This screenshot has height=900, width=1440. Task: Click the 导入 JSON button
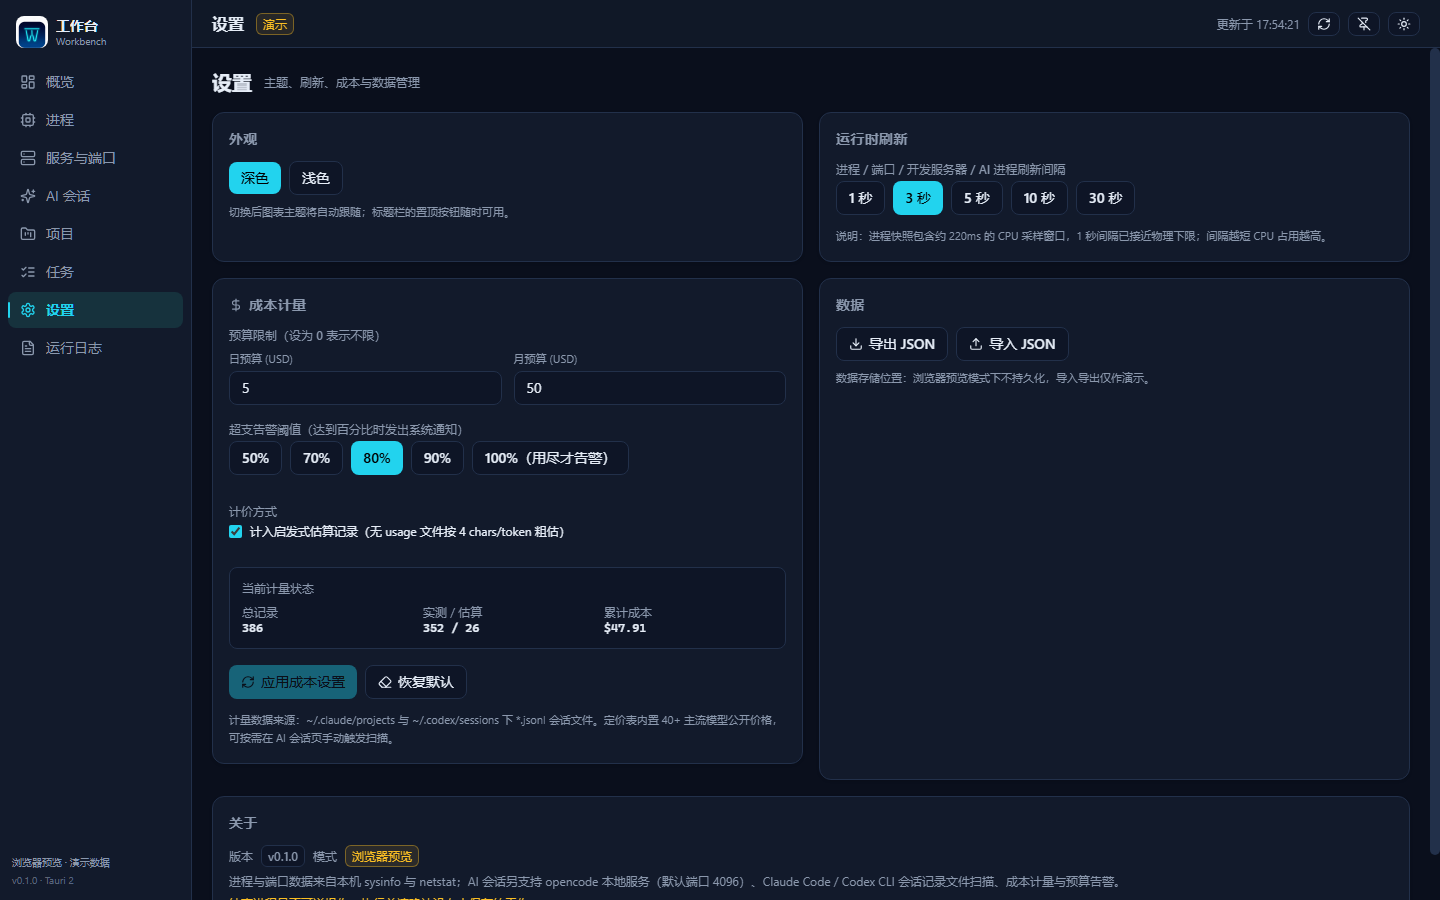[x=1012, y=344]
